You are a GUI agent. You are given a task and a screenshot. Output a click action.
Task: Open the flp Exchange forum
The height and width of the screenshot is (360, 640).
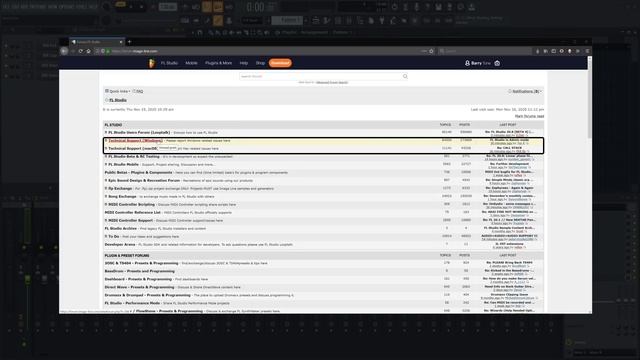(x=120, y=189)
